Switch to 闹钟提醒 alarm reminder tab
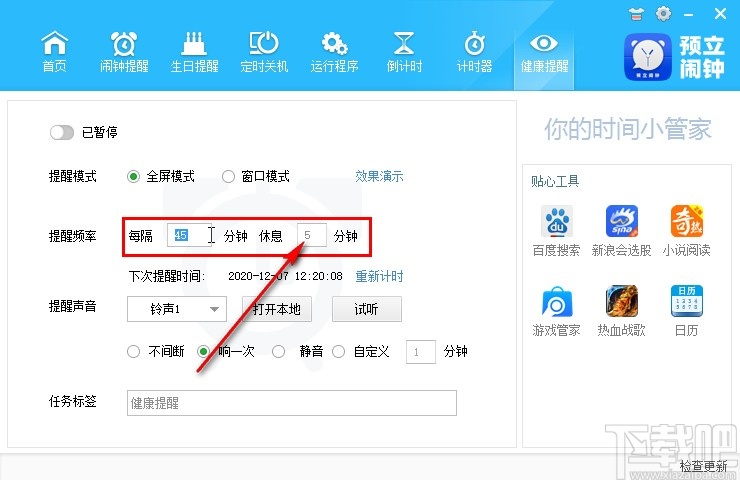This screenshot has width=740, height=480. coord(124,52)
